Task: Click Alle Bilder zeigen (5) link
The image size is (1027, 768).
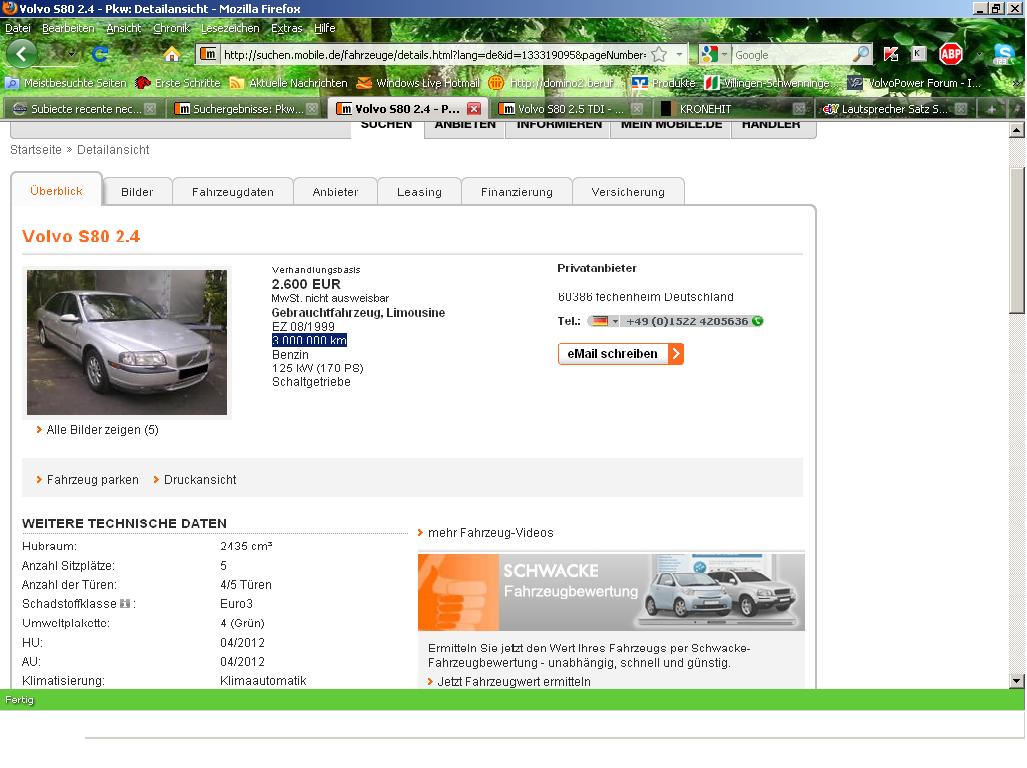Action: pyautogui.click(x=102, y=430)
